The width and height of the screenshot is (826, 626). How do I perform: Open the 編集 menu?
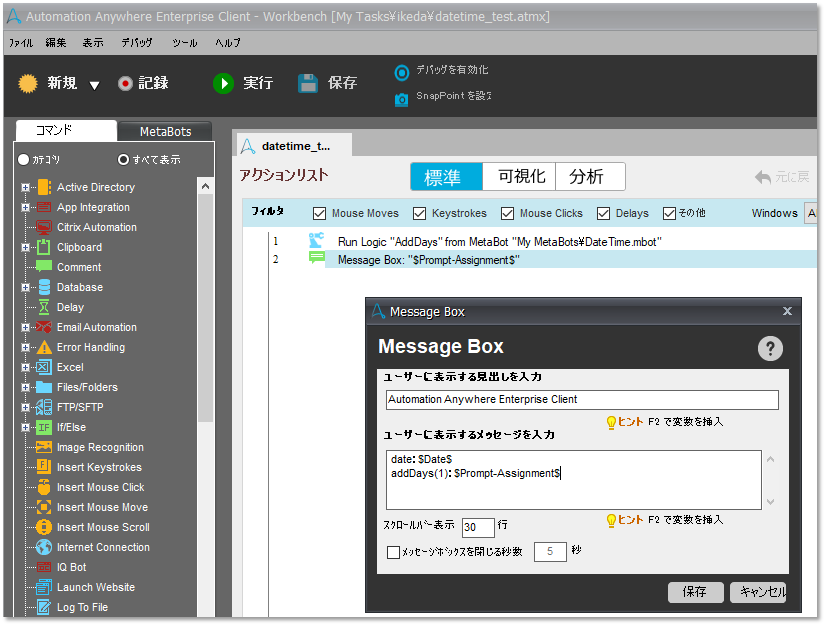(x=56, y=43)
